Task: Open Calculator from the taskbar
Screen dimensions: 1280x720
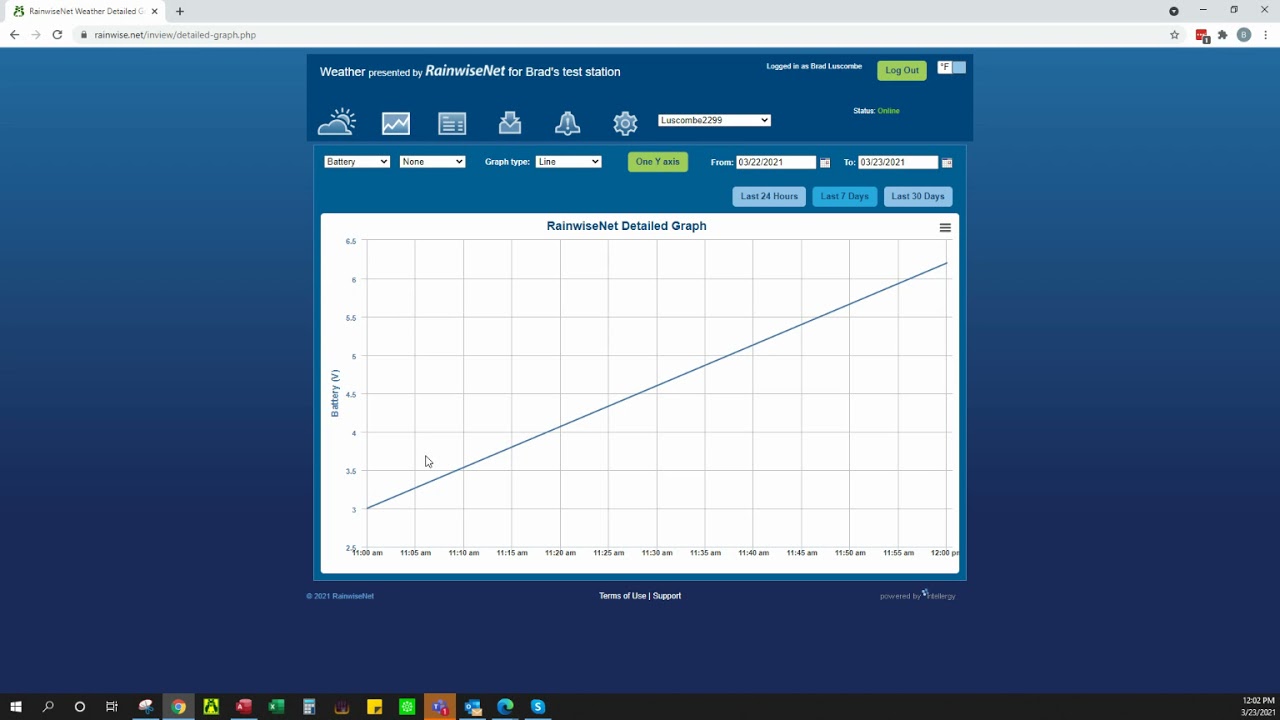Action: point(309,707)
